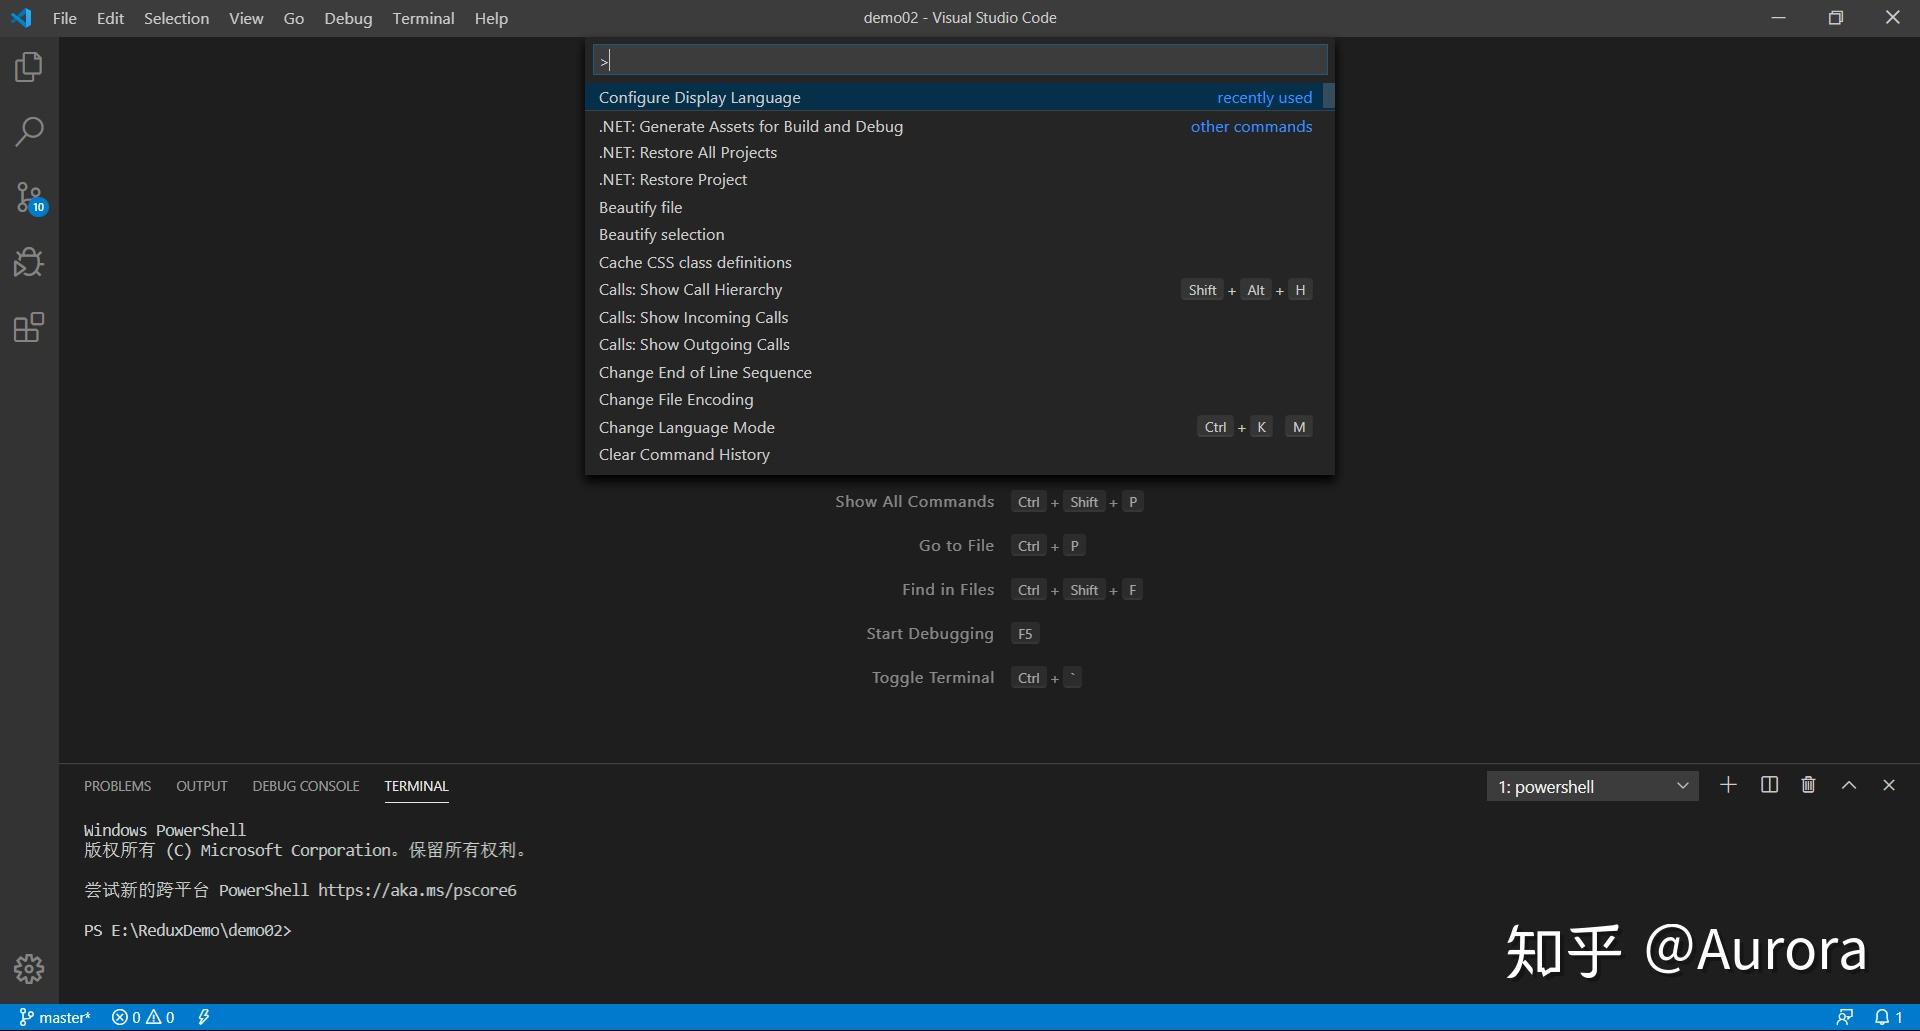Maximize terminal panel with chevron
The image size is (1920, 1031).
1848,785
